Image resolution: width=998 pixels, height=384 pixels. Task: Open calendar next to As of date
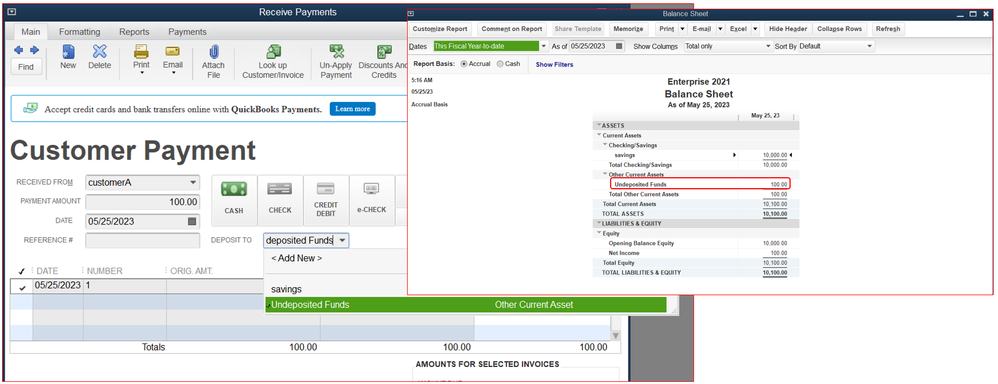click(x=620, y=46)
